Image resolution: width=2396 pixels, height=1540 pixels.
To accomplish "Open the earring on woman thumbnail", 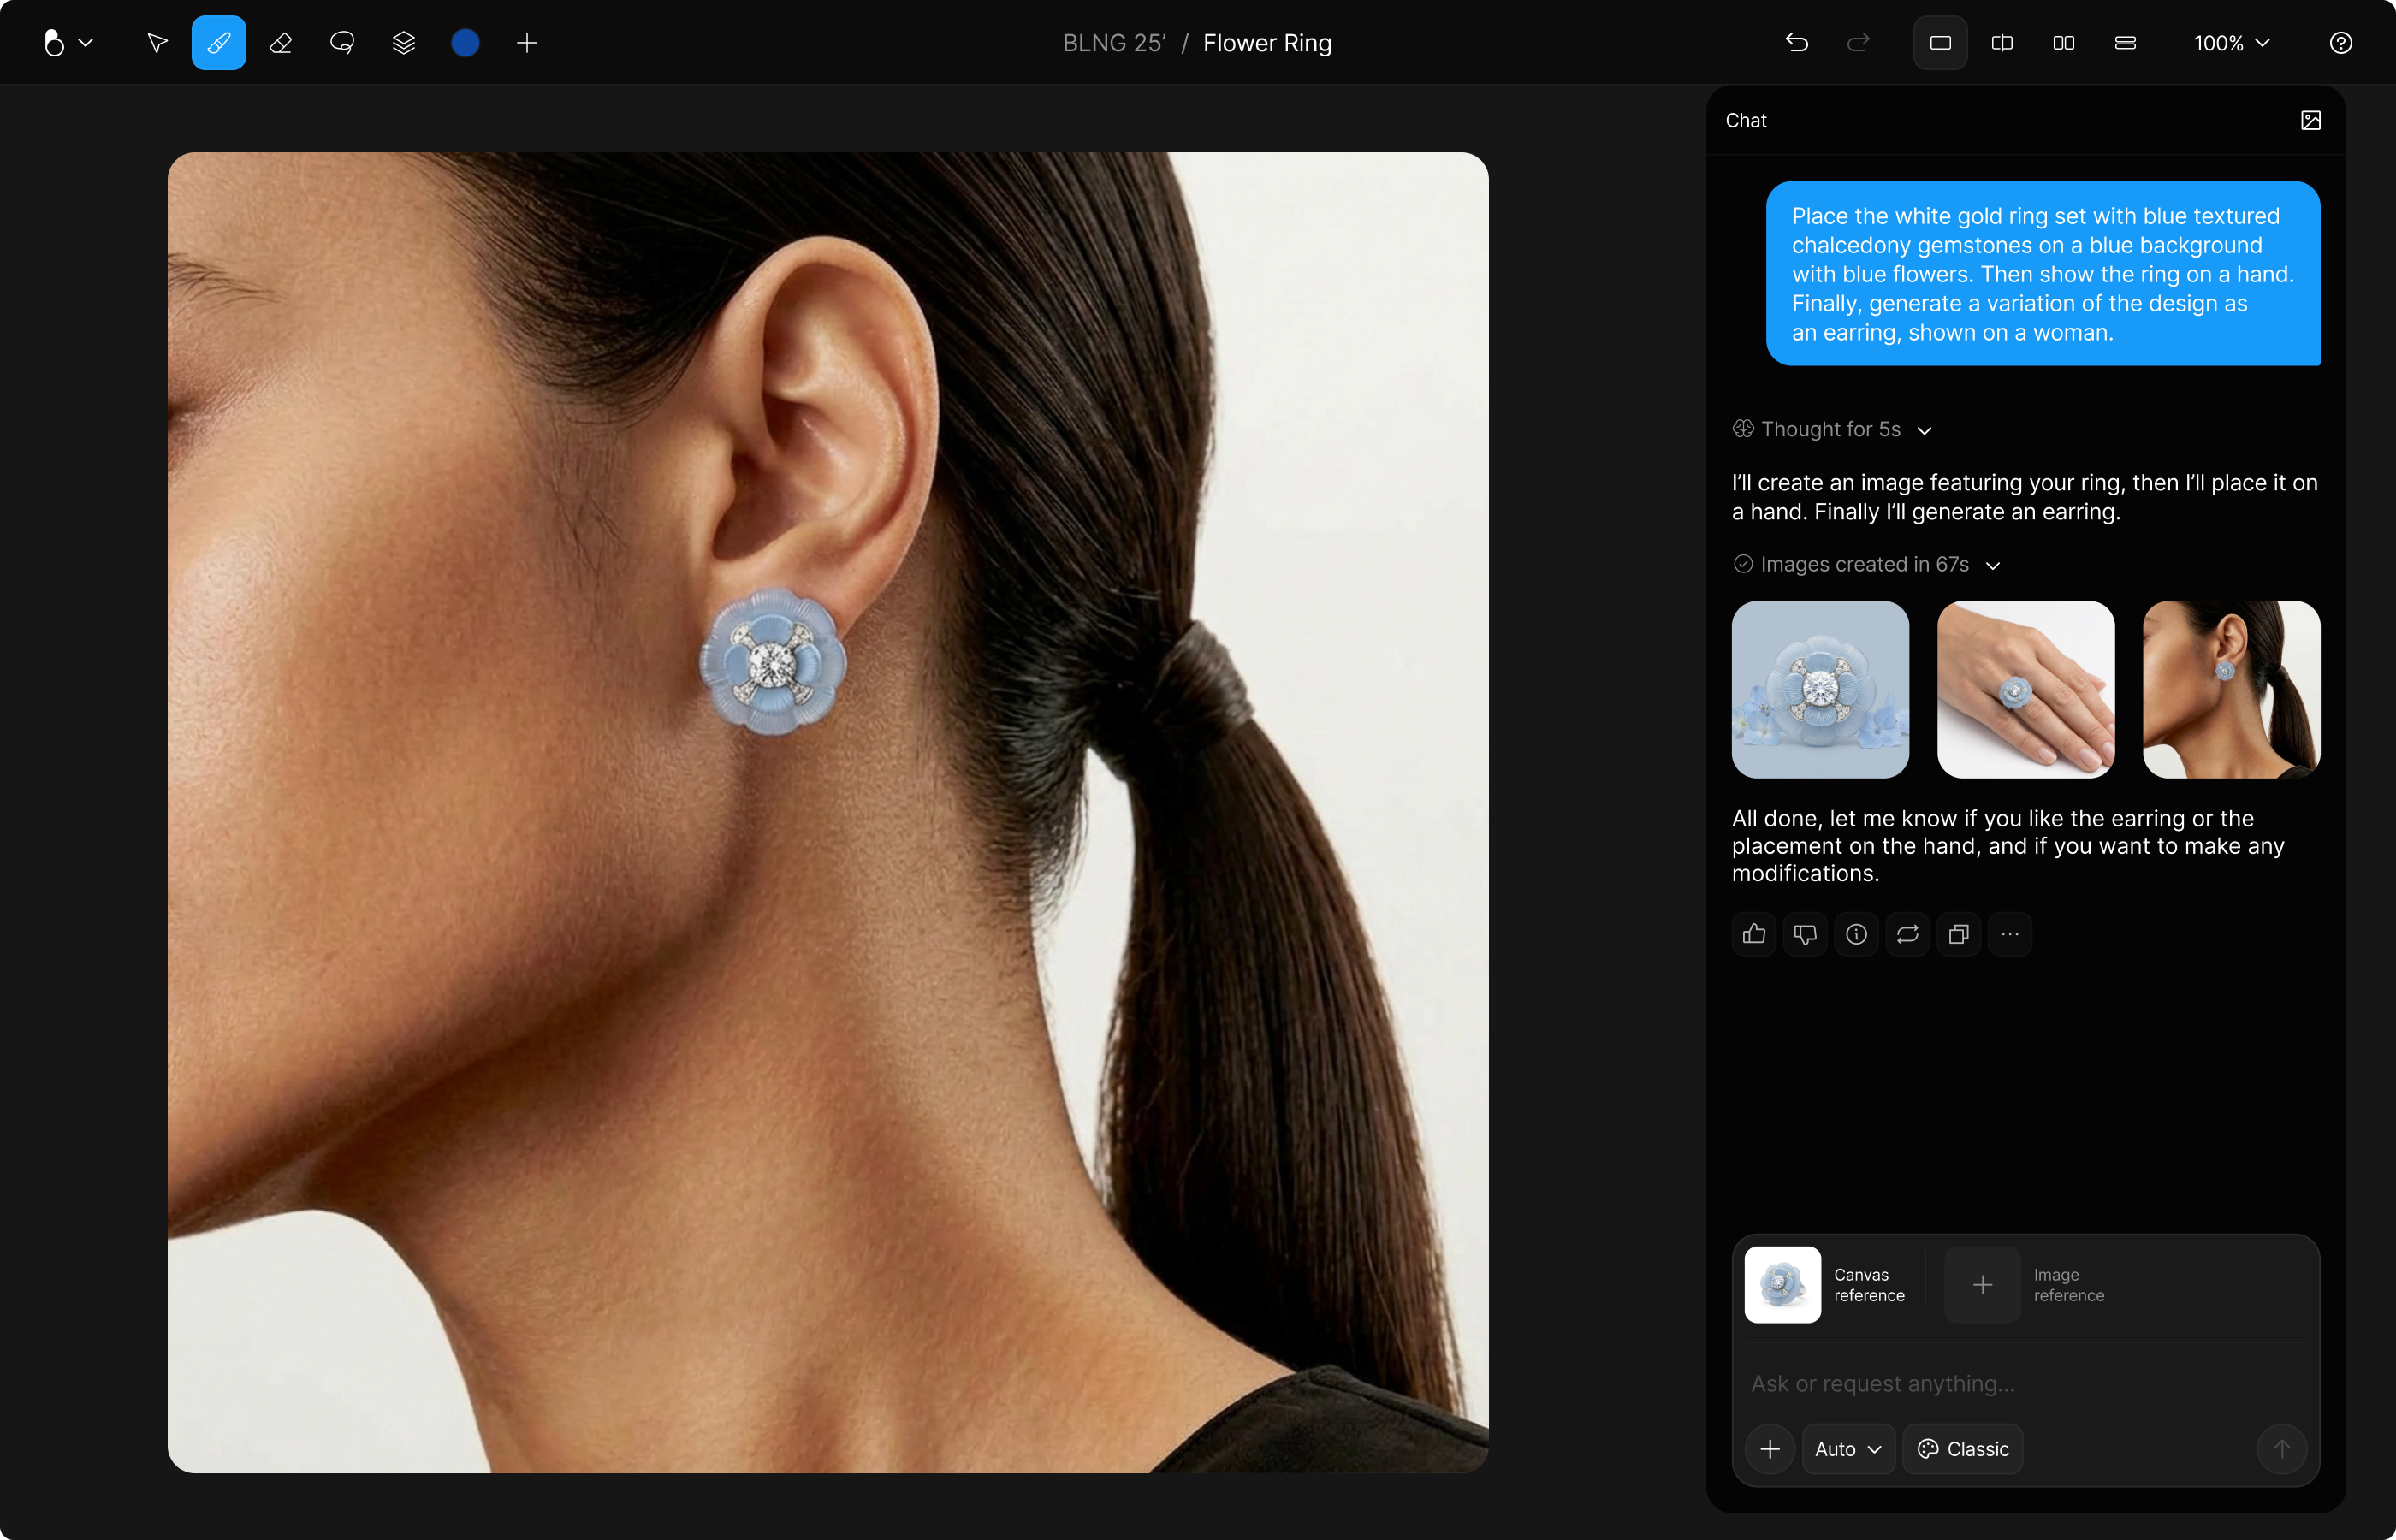I will click(2232, 689).
